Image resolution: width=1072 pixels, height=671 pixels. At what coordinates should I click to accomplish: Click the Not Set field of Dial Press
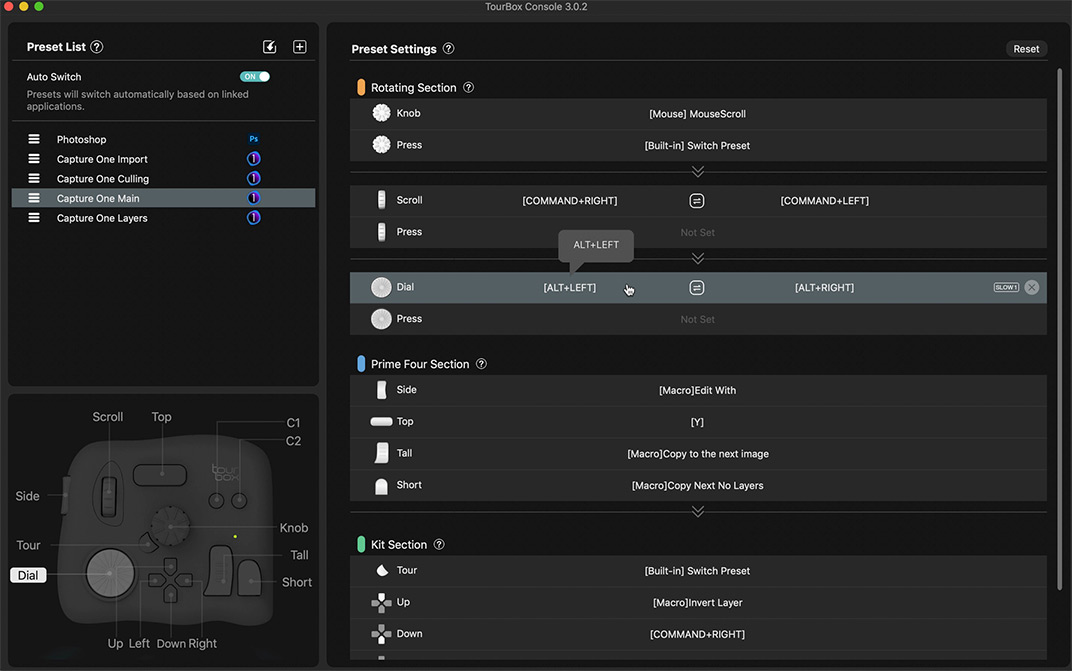click(x=697, y=319)
